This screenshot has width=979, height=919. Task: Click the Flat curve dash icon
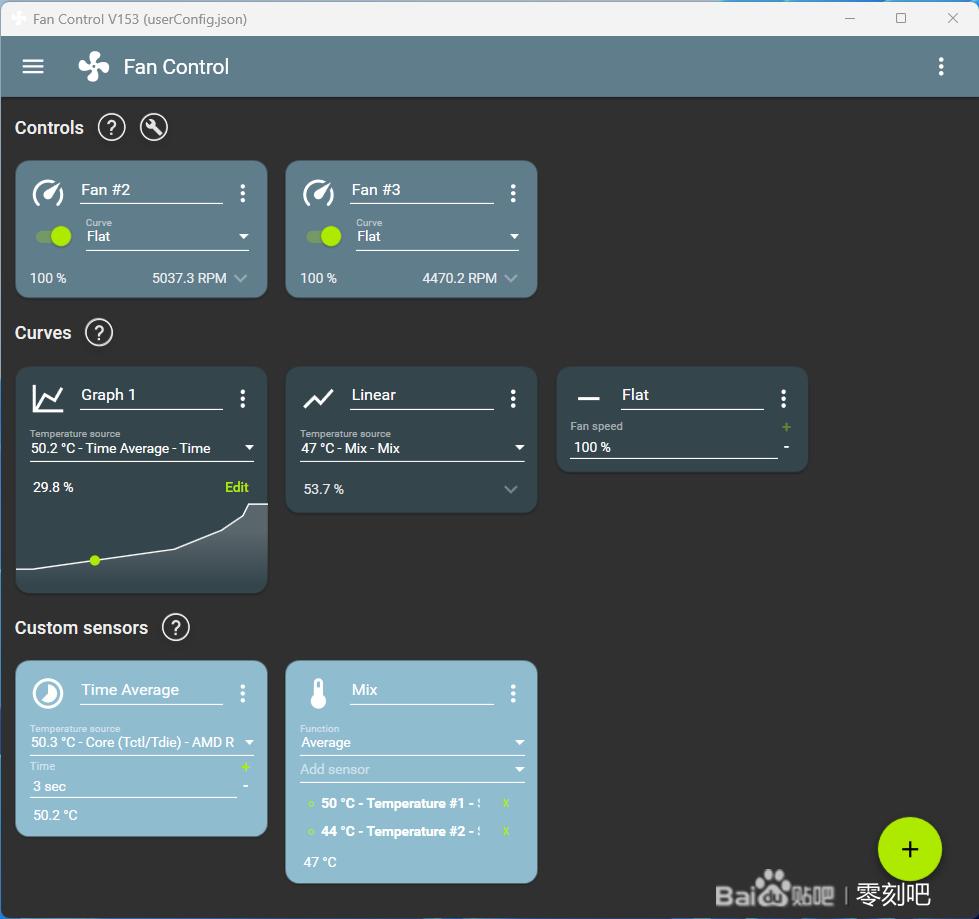click(x=589, y=398)
